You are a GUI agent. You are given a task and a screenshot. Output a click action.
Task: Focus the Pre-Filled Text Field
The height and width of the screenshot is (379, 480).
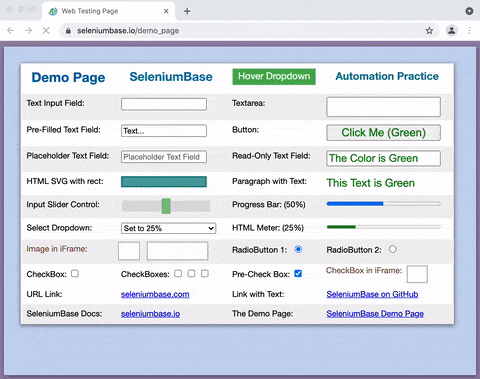click(x=164, y=131)
